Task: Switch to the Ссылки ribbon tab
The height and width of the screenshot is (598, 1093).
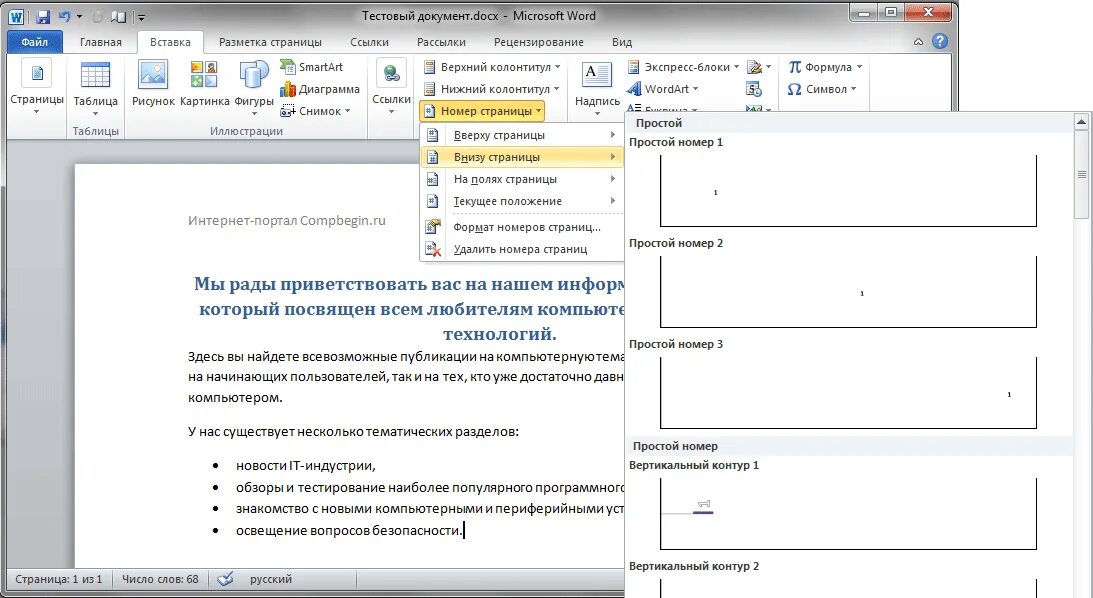Action: click(x=369, y=42)
